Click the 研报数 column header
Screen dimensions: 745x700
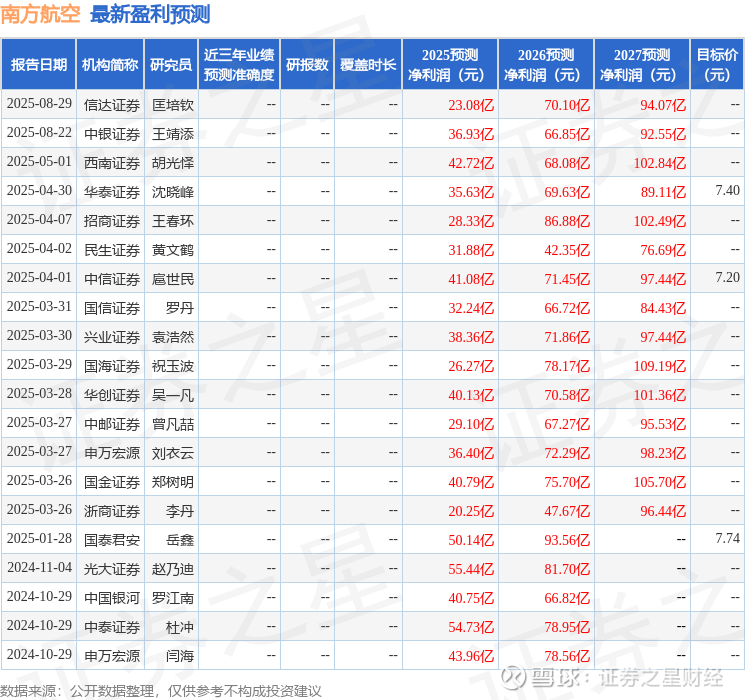coord(307,65)
